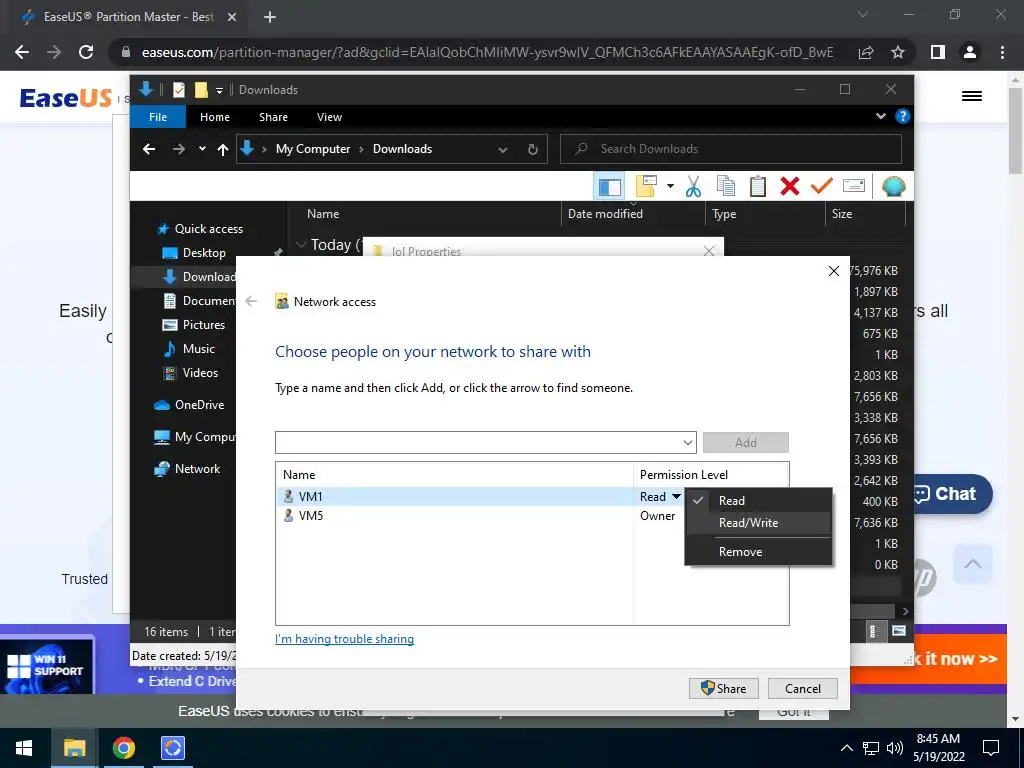Viewport: 1024px width, 768px height.
Task: Open the Share ribbon tab
Action: click(273, 117)
